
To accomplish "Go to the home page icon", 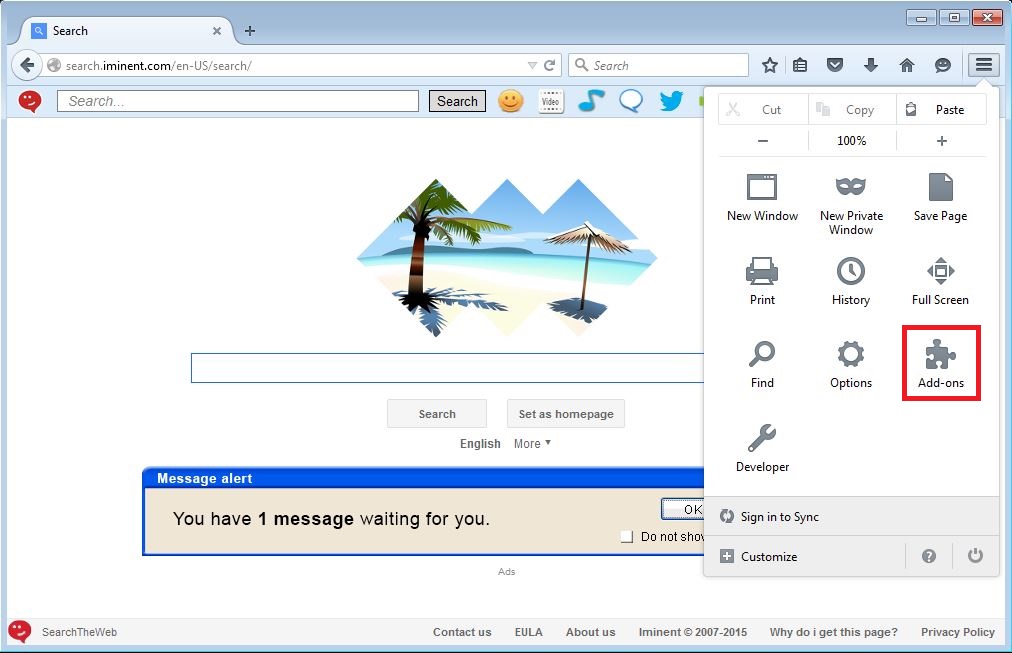I will coord(907,65).
